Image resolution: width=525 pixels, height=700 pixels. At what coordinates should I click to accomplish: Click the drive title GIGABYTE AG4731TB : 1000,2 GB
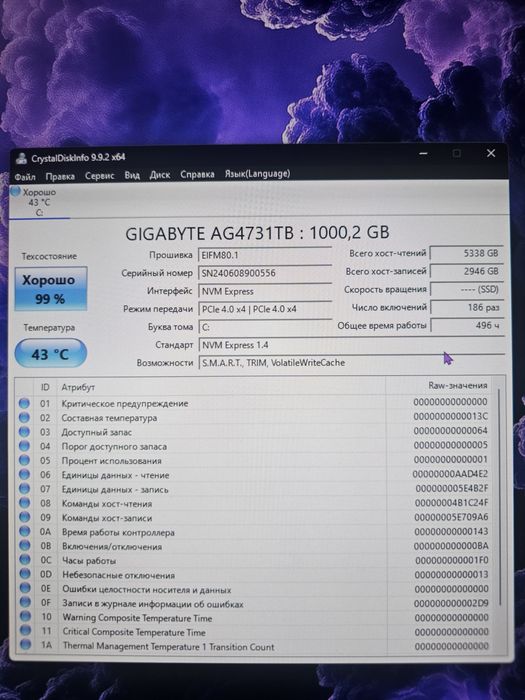coord(257,233)
